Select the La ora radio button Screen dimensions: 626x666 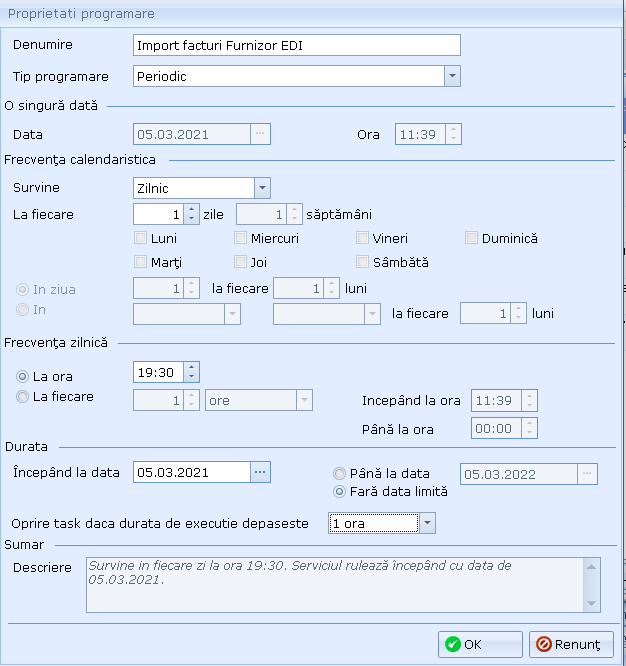tap(22, 376)
